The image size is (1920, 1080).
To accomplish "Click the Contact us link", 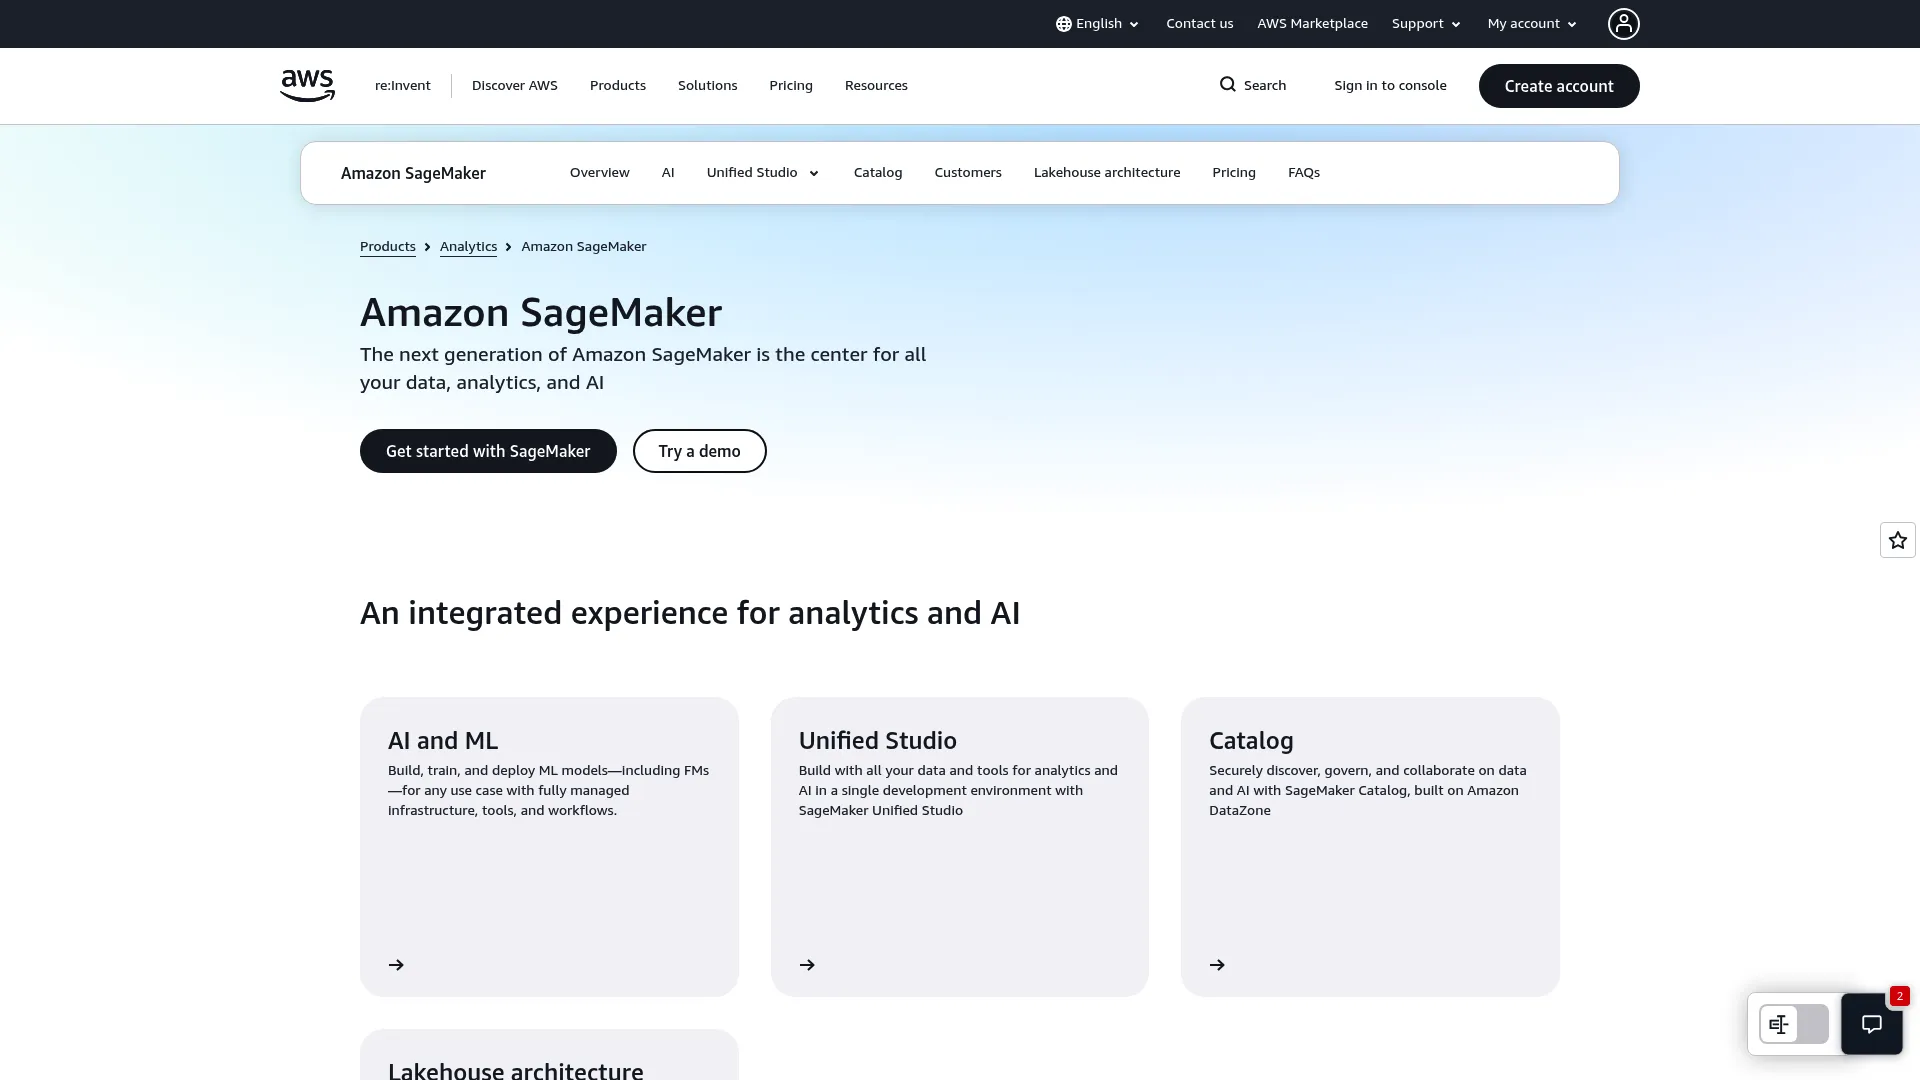I will point(1199,24).
